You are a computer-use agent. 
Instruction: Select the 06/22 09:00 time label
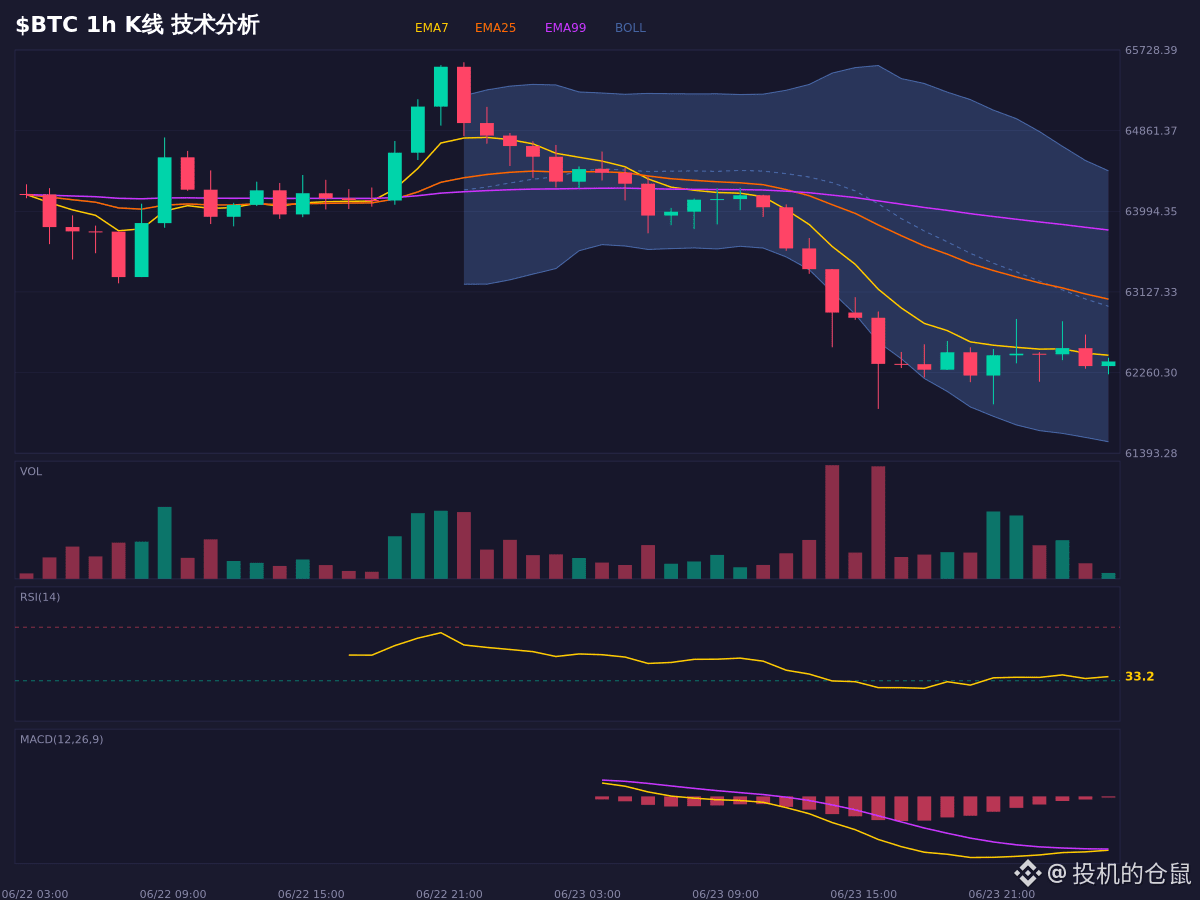(x=173, y=894)
